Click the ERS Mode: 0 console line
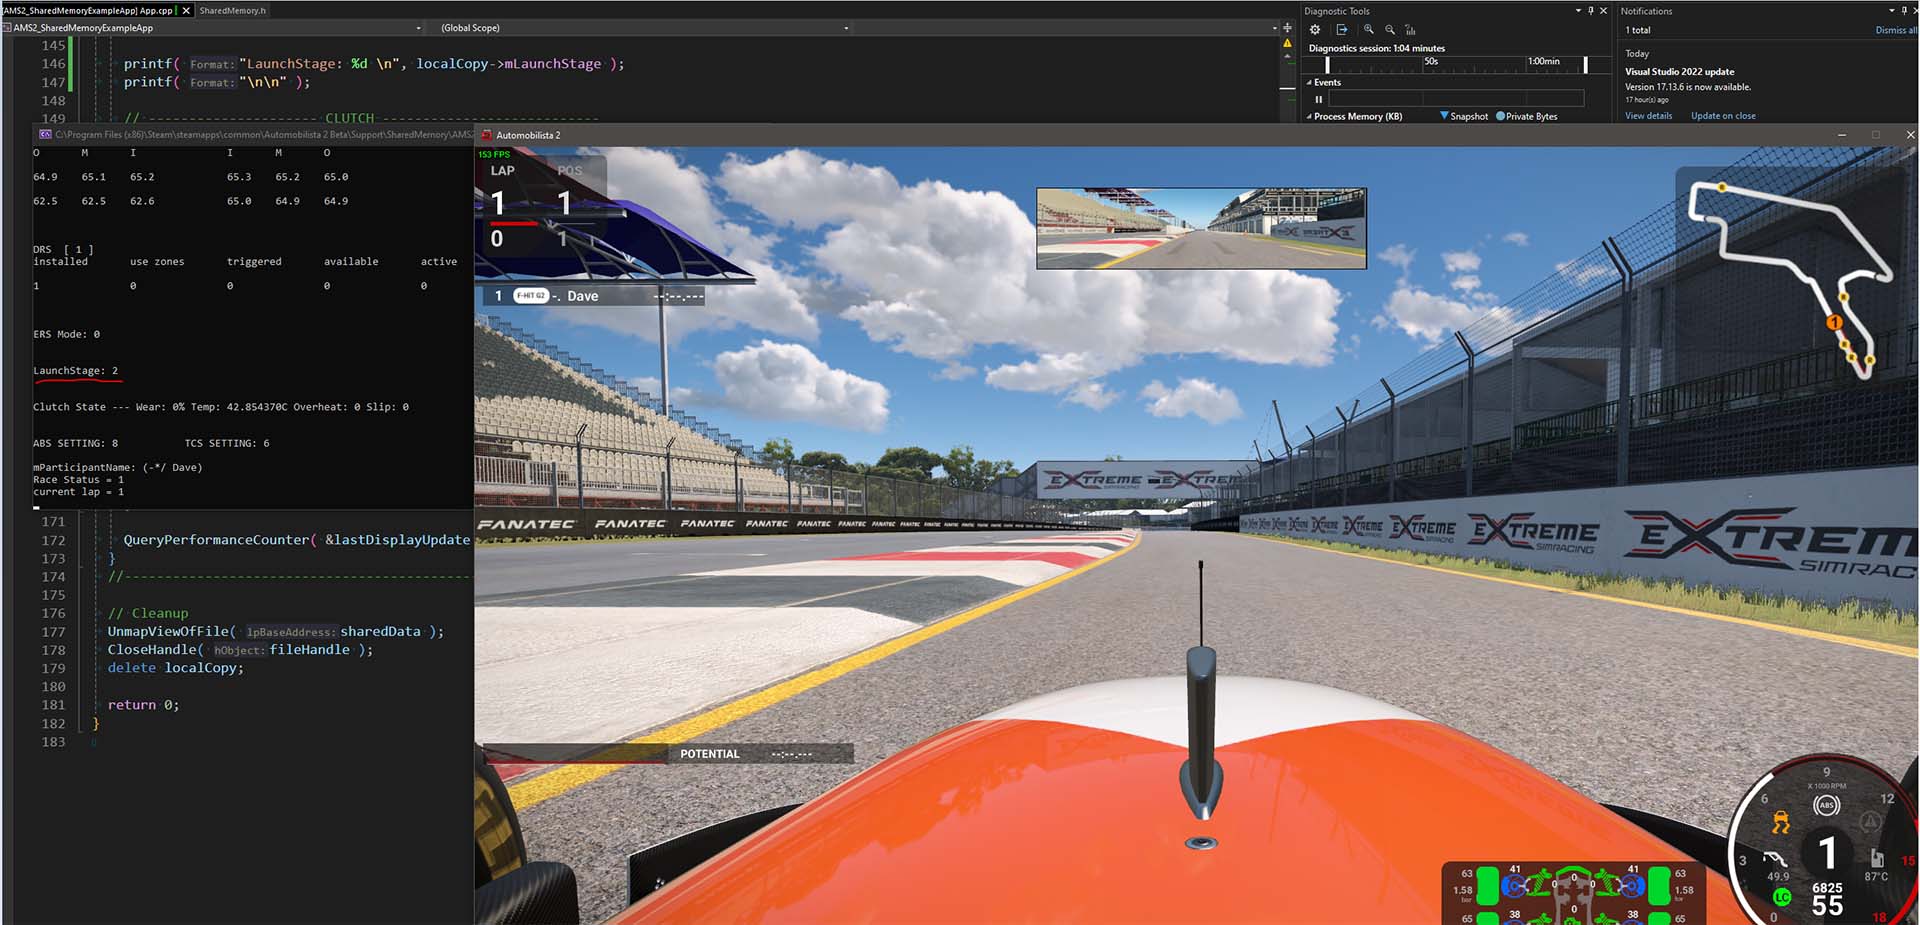This screenshot has height=925, width=1920. [67, 334]
